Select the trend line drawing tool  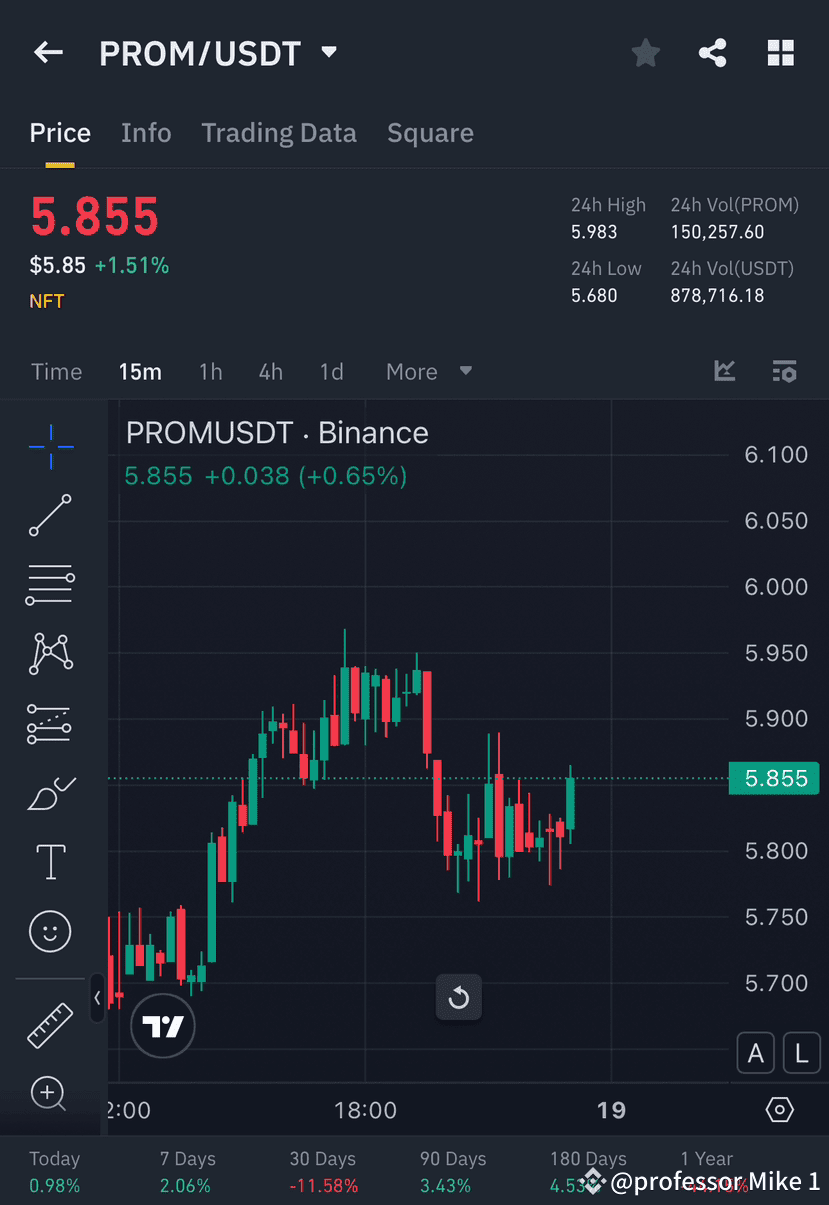[50, 516]
